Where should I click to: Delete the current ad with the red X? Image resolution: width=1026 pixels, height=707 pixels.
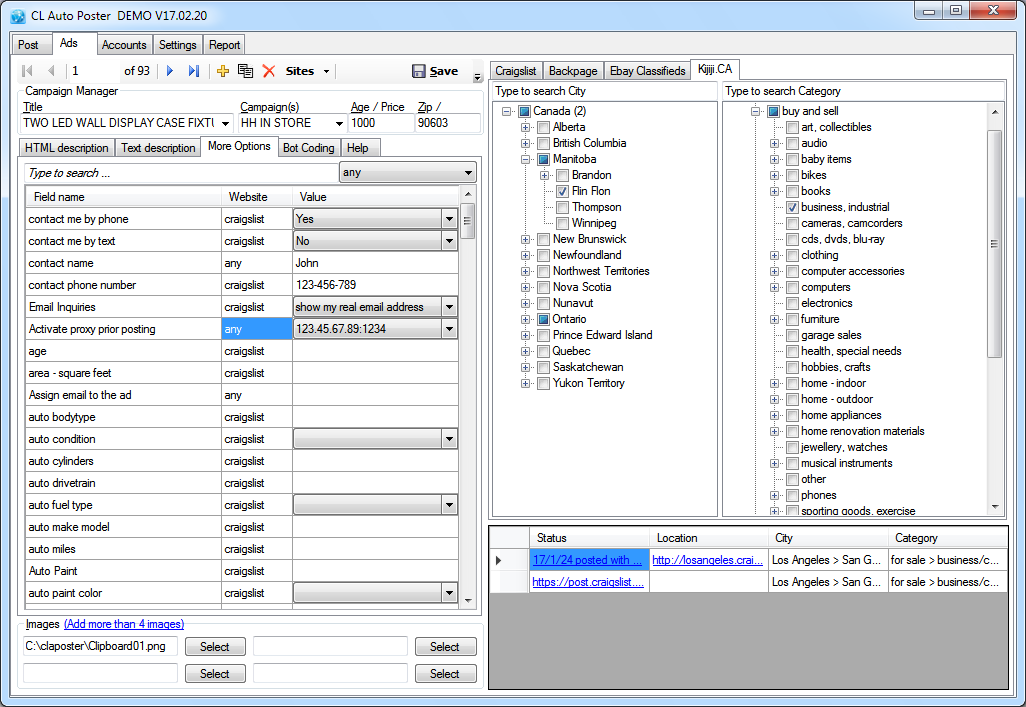point(268,71)
